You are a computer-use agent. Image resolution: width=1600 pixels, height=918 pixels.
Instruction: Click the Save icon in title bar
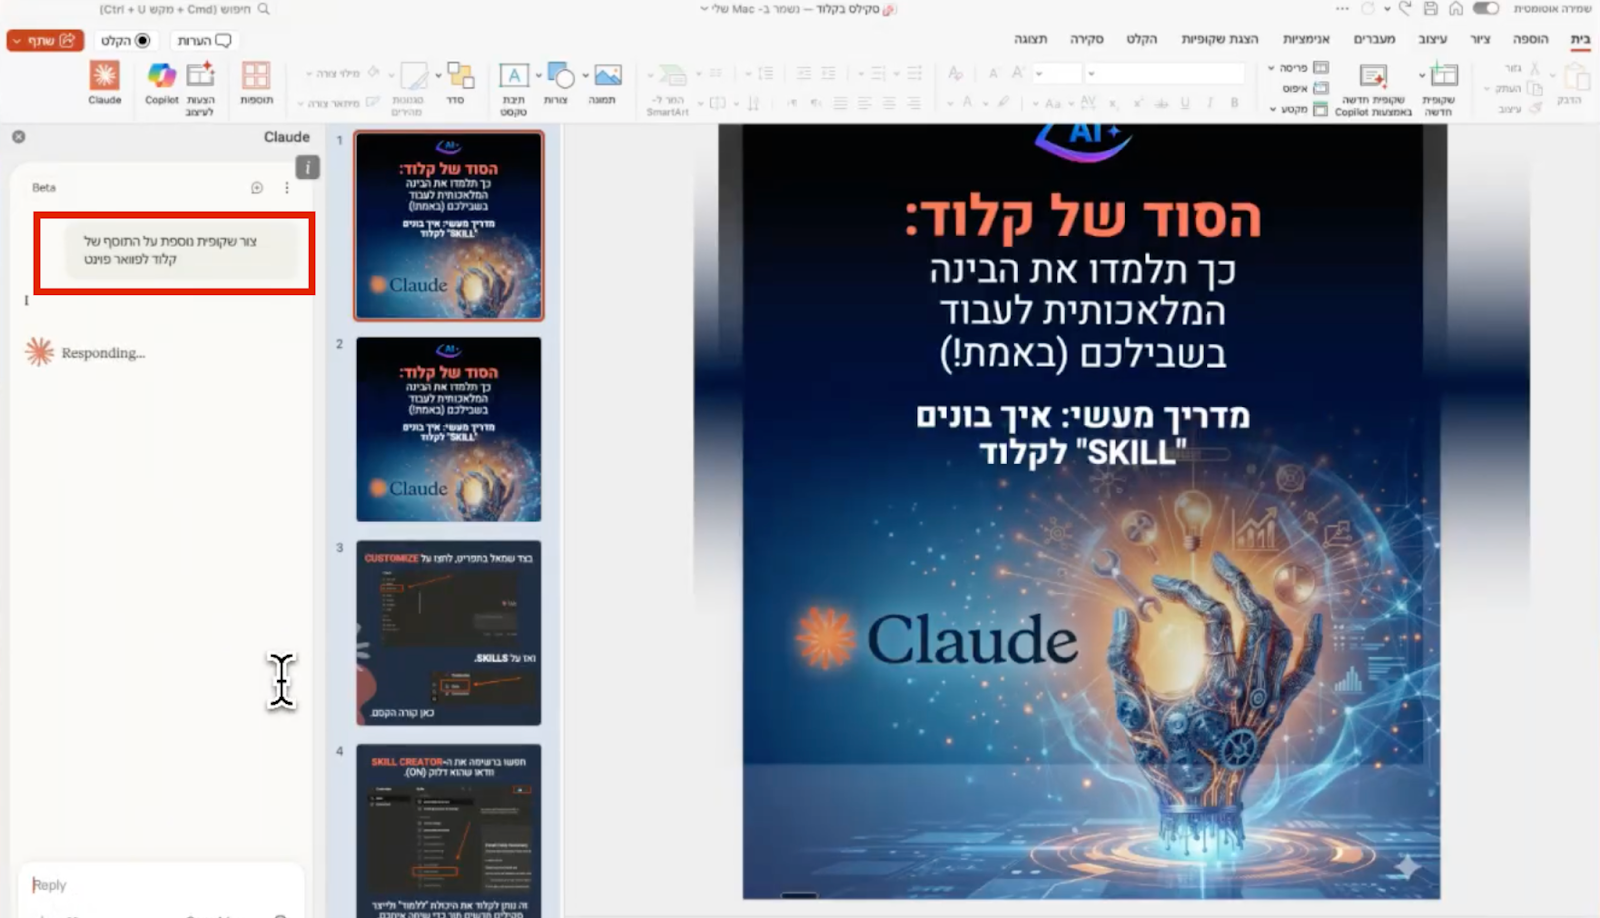1431,8
